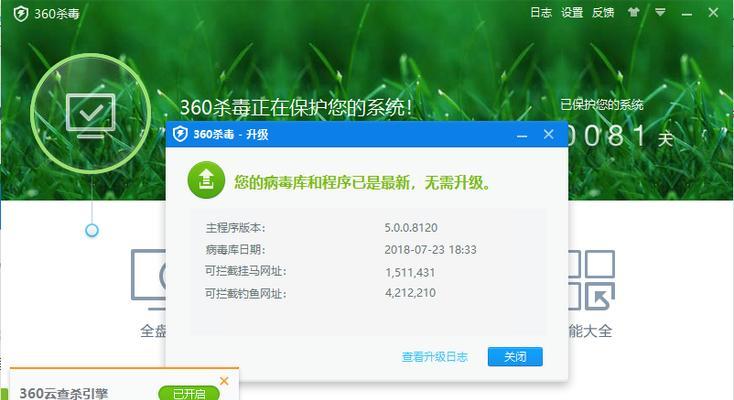Click the skin (shirt) icon

coord(633,12)
